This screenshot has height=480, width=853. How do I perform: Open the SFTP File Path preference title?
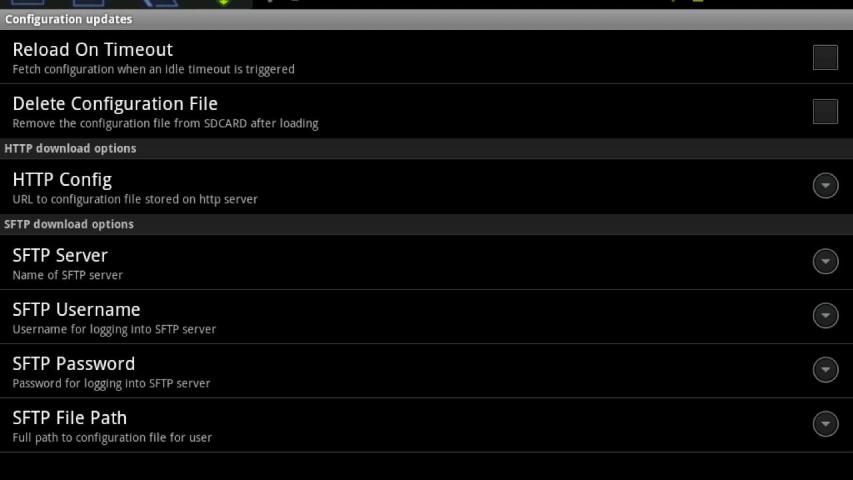69,418
